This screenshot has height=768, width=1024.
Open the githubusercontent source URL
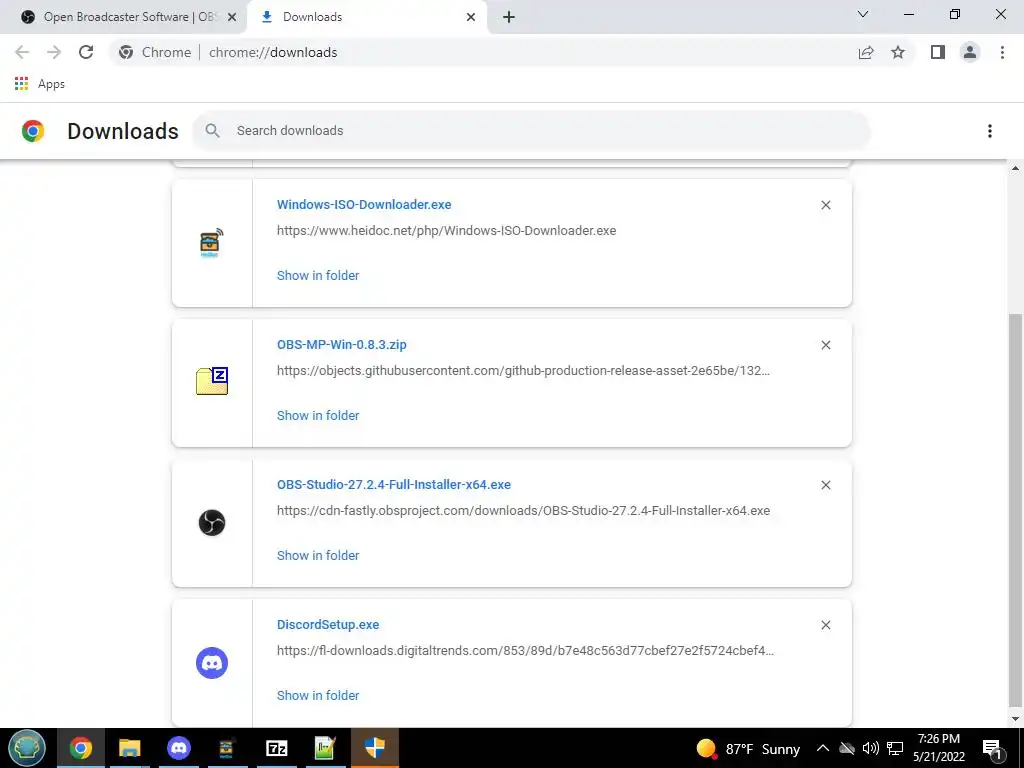pos(523,371)
